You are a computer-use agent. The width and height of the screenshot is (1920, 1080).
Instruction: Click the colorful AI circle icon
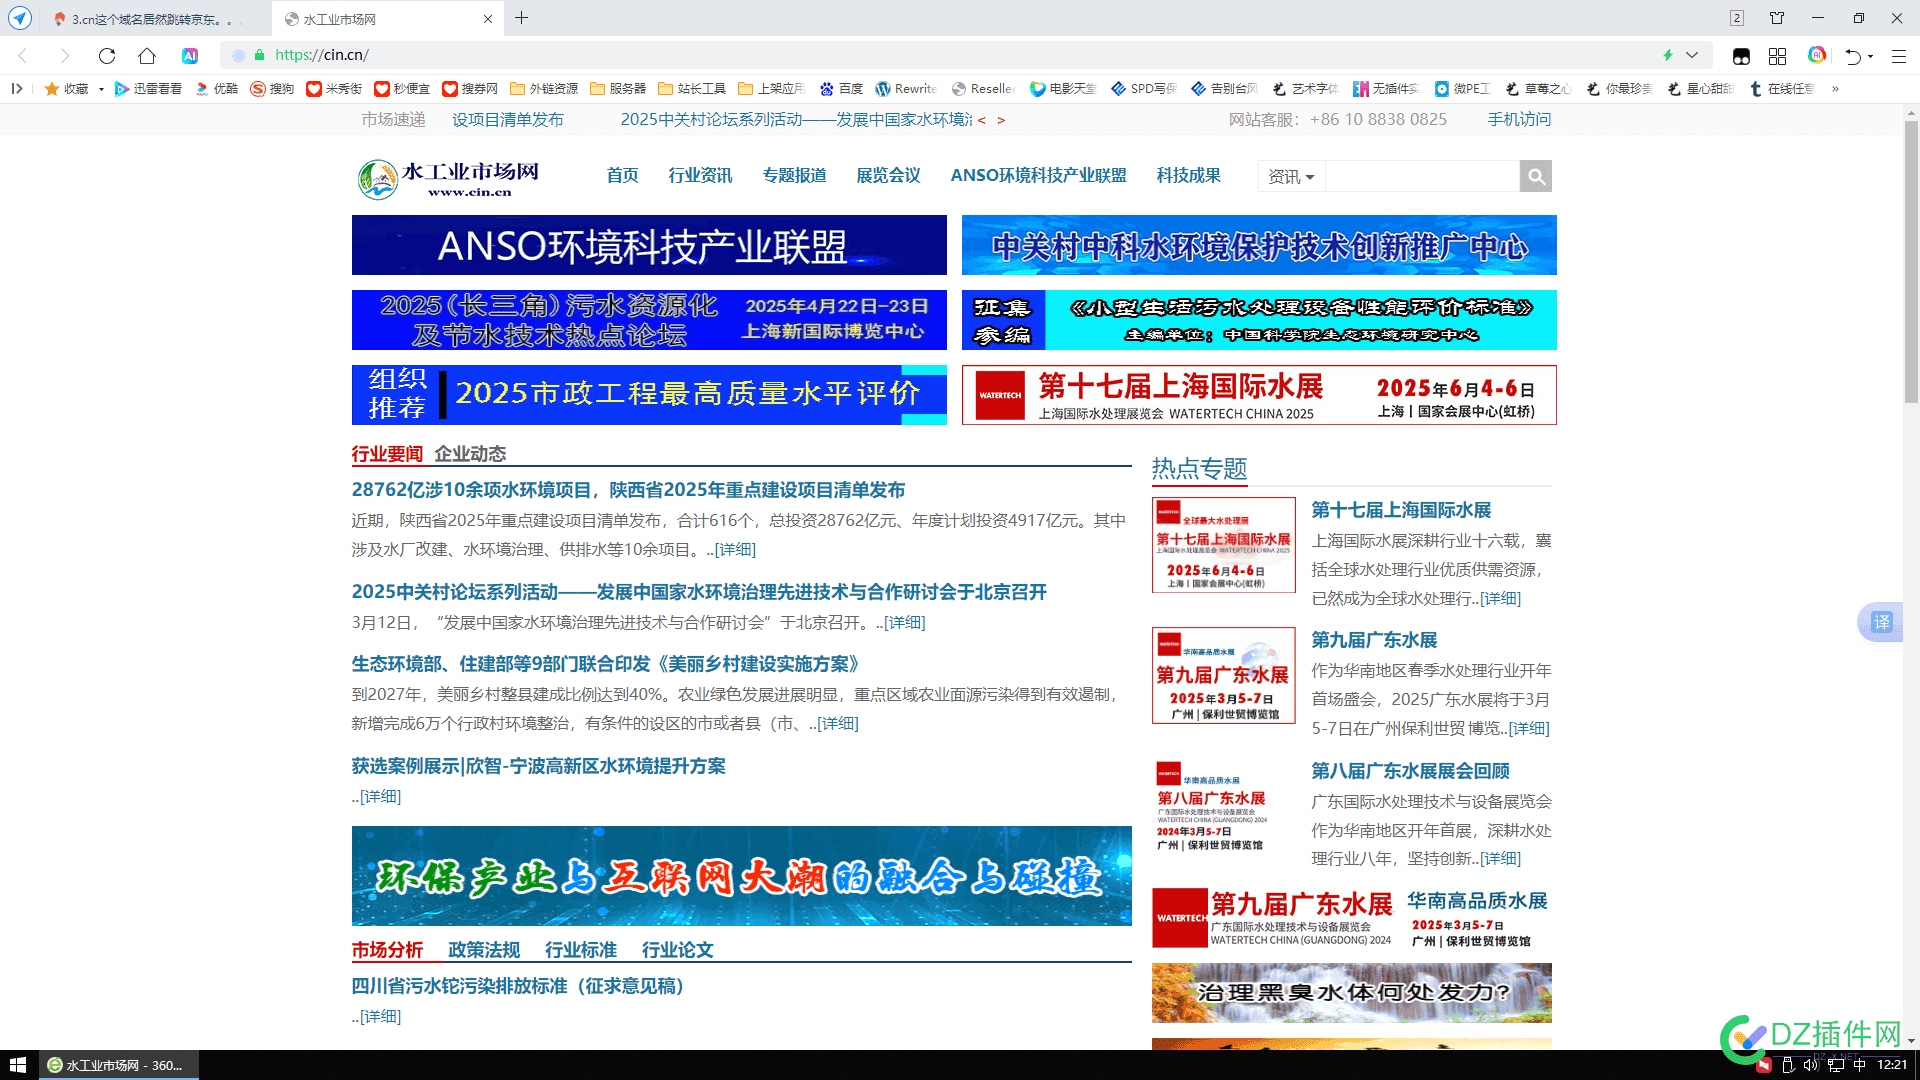pos(1817,55)
